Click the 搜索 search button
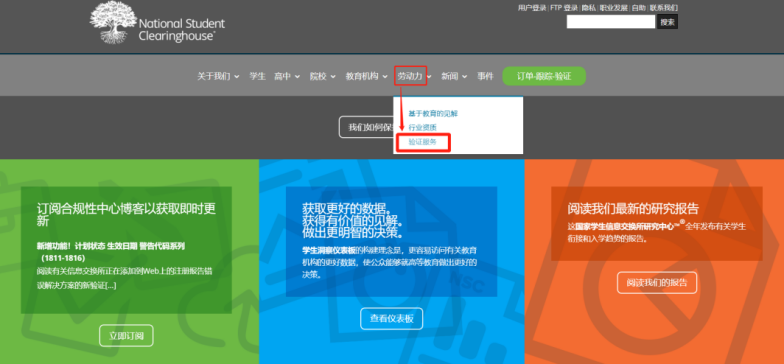 668,22
